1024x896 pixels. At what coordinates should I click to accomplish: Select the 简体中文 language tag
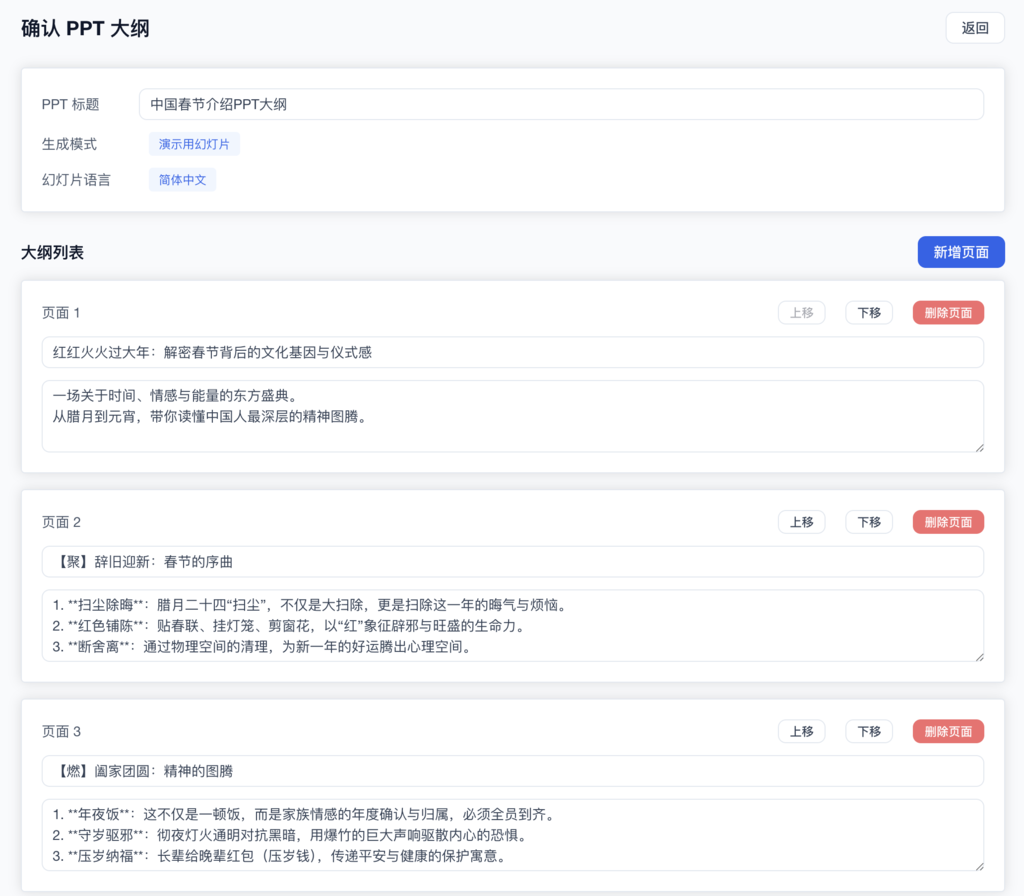click(x=182, y=180)
